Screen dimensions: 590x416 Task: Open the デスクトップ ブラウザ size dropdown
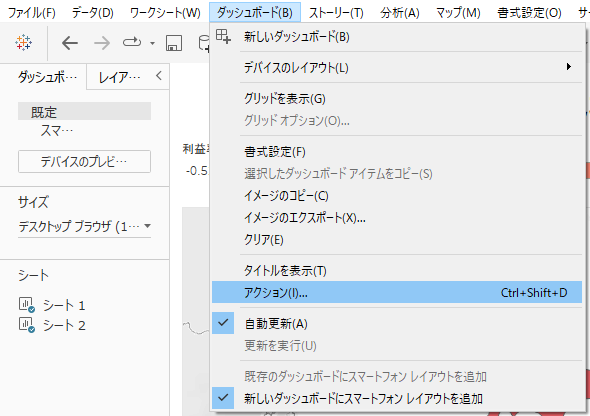point(85,226)
